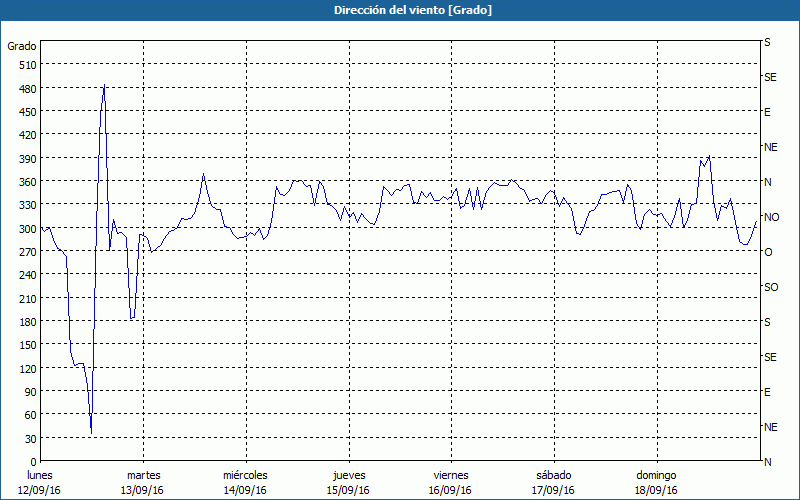Click the 'NO' compass label on the right axis
The width and height of the screenshot is (800, 500).
771,217
